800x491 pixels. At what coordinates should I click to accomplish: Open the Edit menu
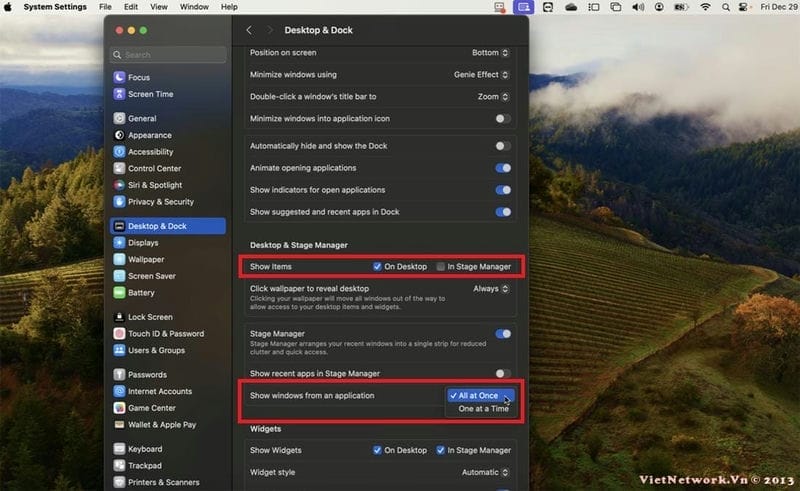click(131, 7)
